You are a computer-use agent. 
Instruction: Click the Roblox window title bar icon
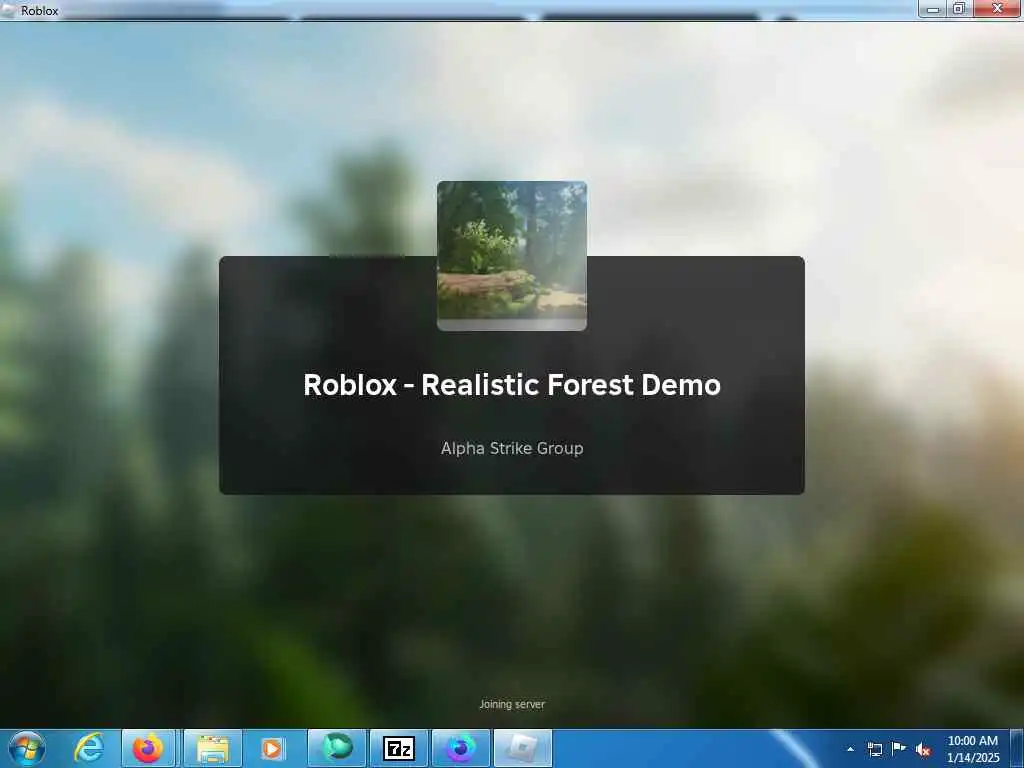[9, 10]
